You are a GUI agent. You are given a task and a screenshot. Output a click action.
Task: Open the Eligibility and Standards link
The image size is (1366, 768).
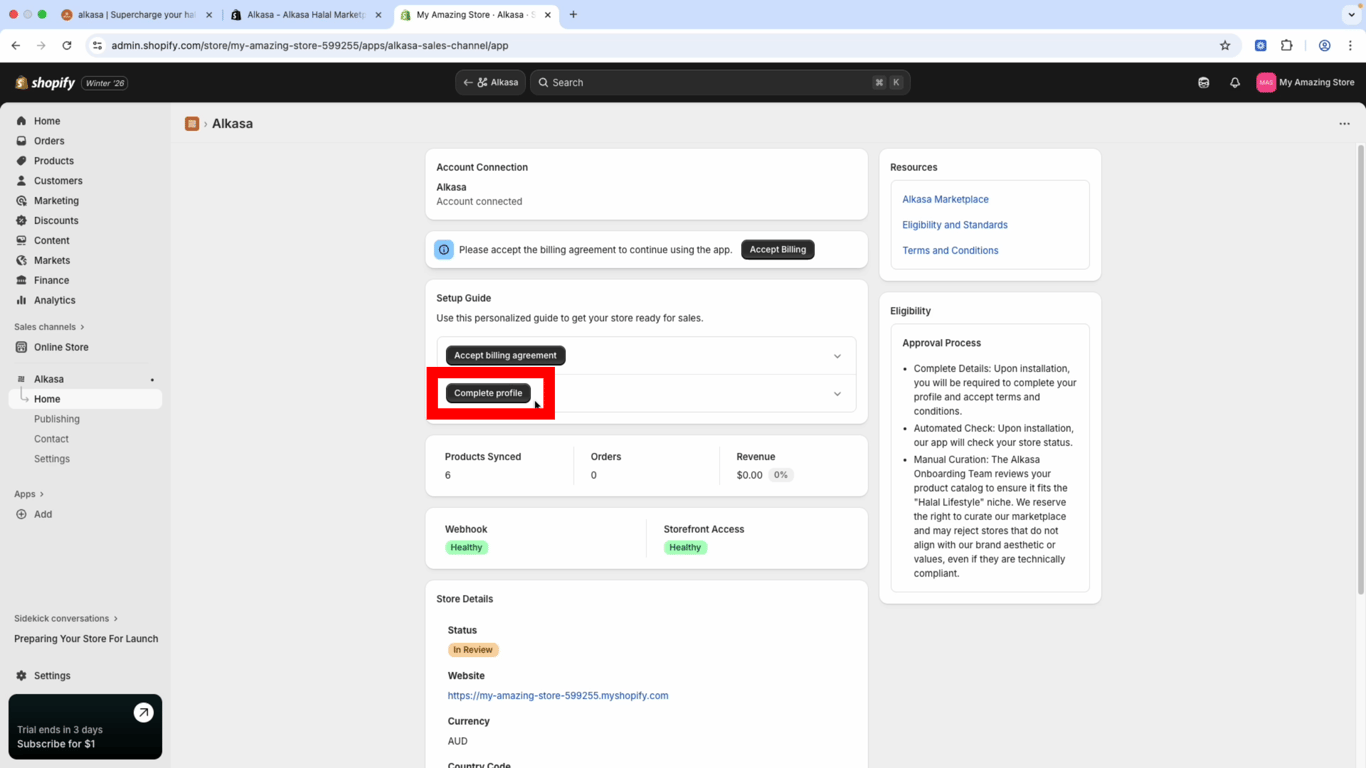pyautogui.click(x=954, y=225)
